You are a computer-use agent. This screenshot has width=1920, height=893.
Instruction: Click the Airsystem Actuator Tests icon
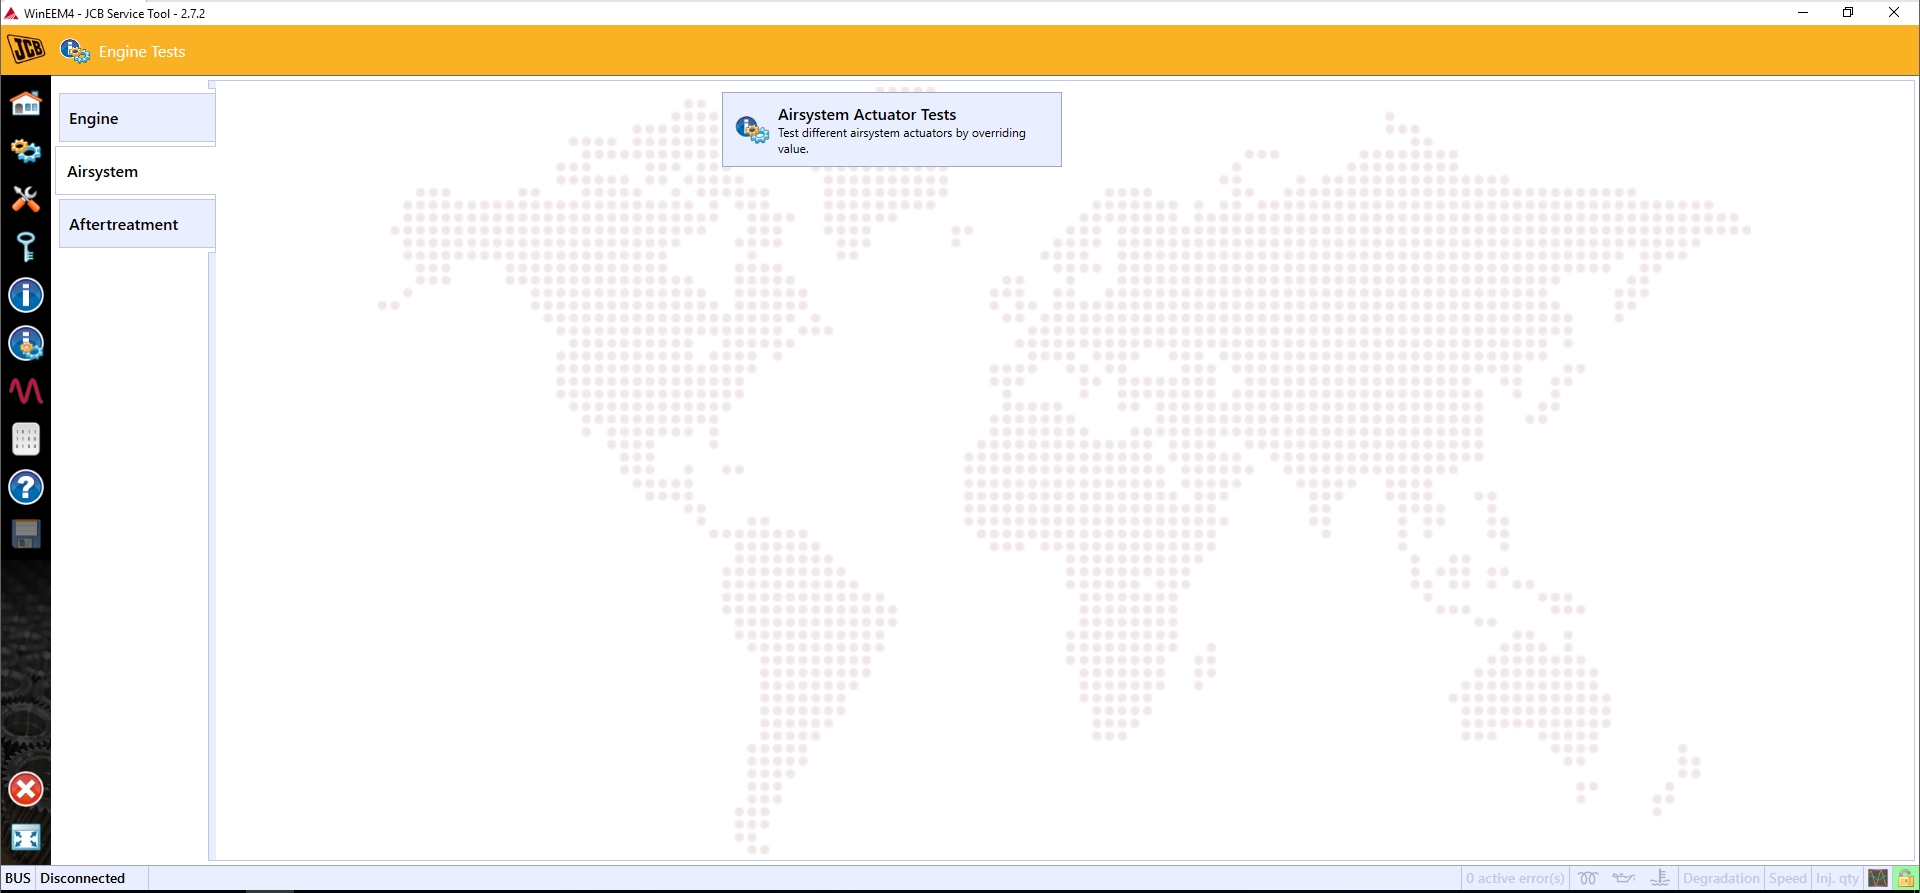click(x=752, y=130)
